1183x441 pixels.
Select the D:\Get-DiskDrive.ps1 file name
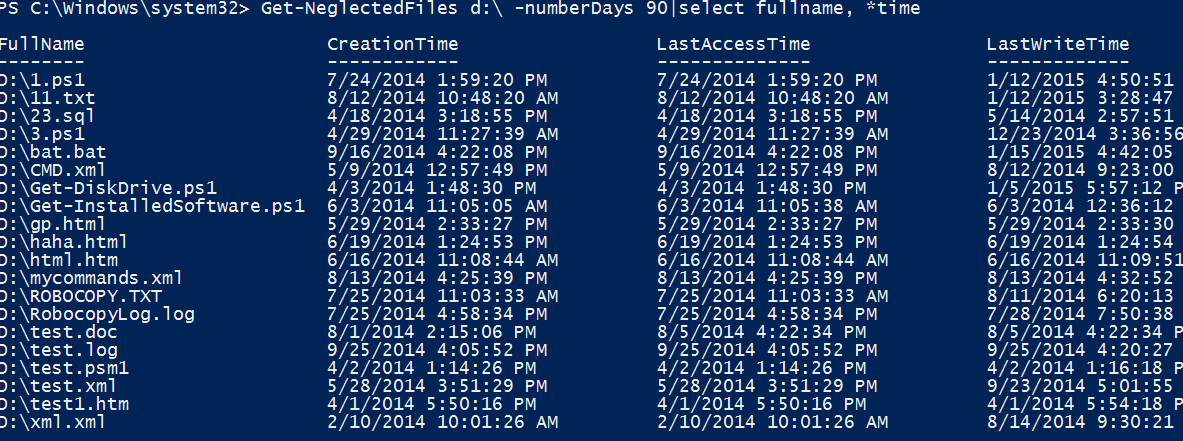109,188
